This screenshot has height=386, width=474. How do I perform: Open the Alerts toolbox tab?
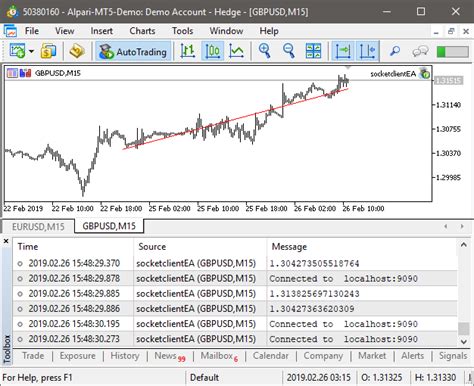tap(412, 356)
